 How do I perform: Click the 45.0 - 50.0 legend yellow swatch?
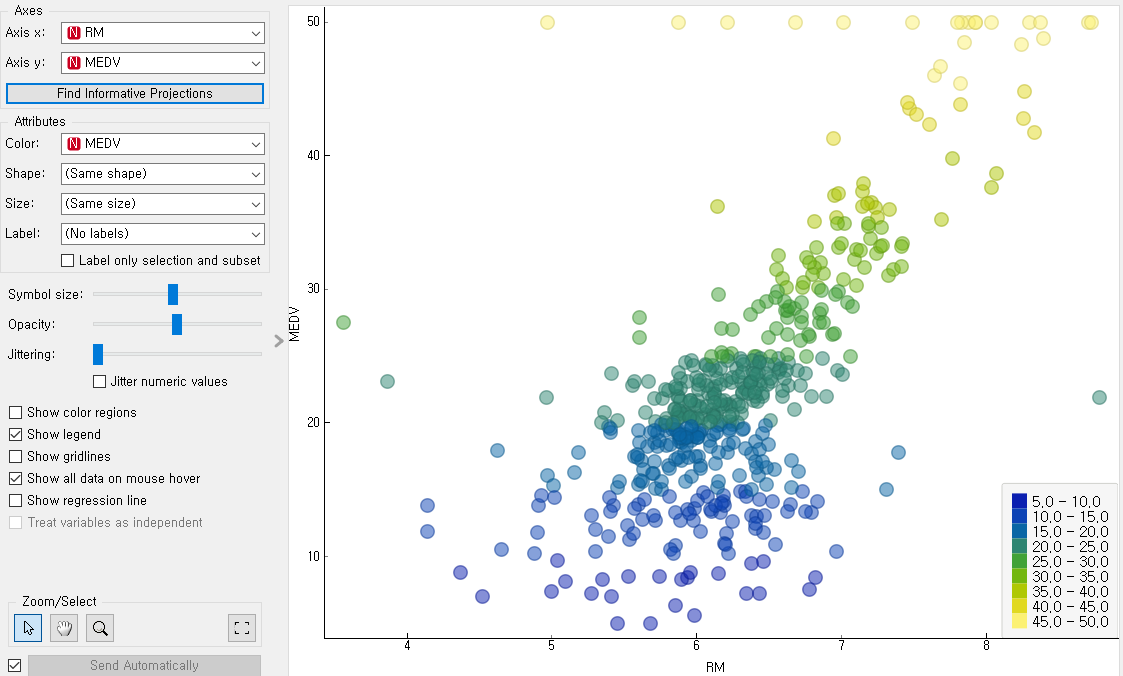coord(1019,621)
